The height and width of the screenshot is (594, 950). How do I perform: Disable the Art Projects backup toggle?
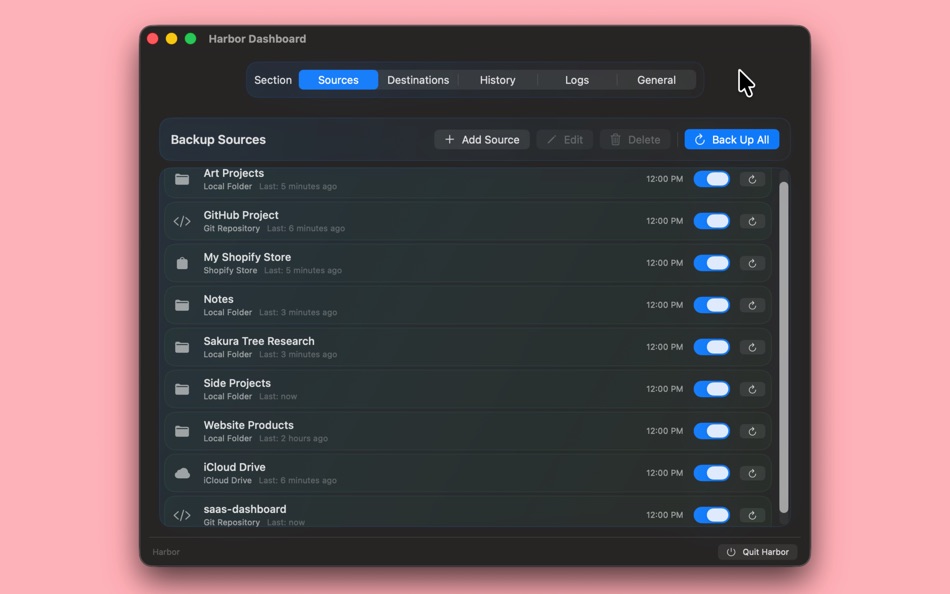[712, 179]
